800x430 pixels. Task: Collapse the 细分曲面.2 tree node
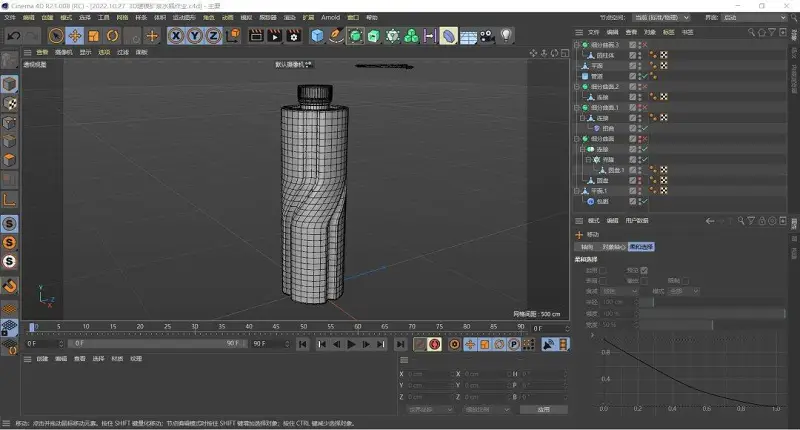577,87
